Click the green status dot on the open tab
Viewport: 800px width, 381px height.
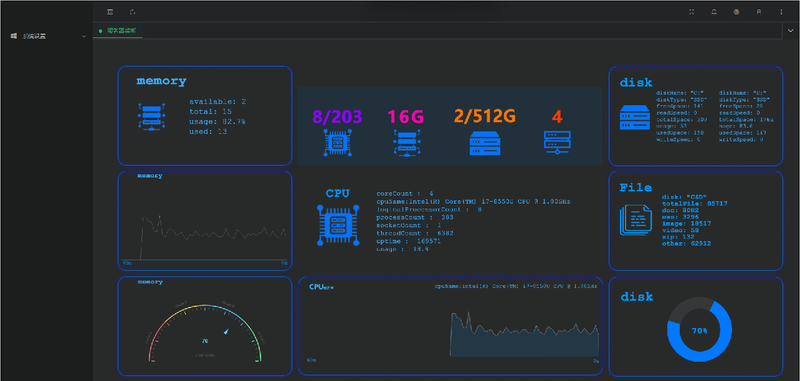coord(101,31)
